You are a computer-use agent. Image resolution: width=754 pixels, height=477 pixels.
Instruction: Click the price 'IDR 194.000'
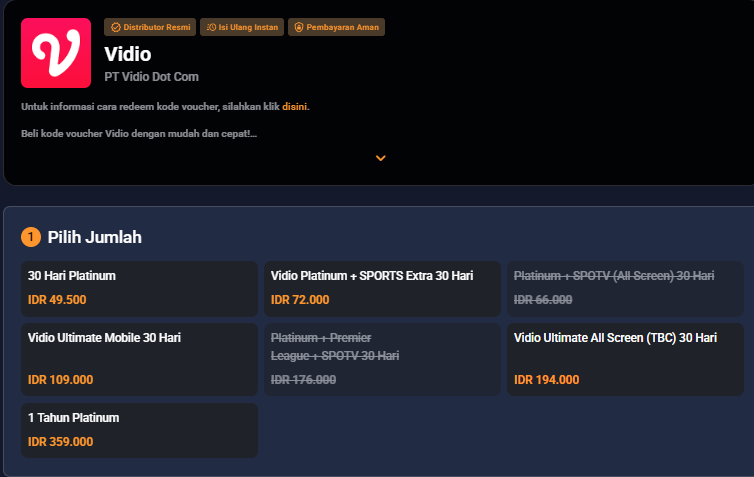click(547, 379)
